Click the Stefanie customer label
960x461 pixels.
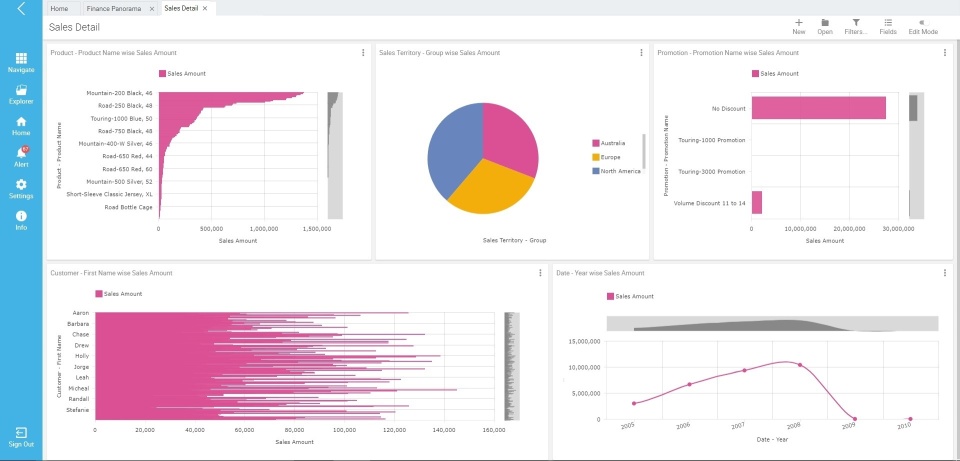coord(78,410)
